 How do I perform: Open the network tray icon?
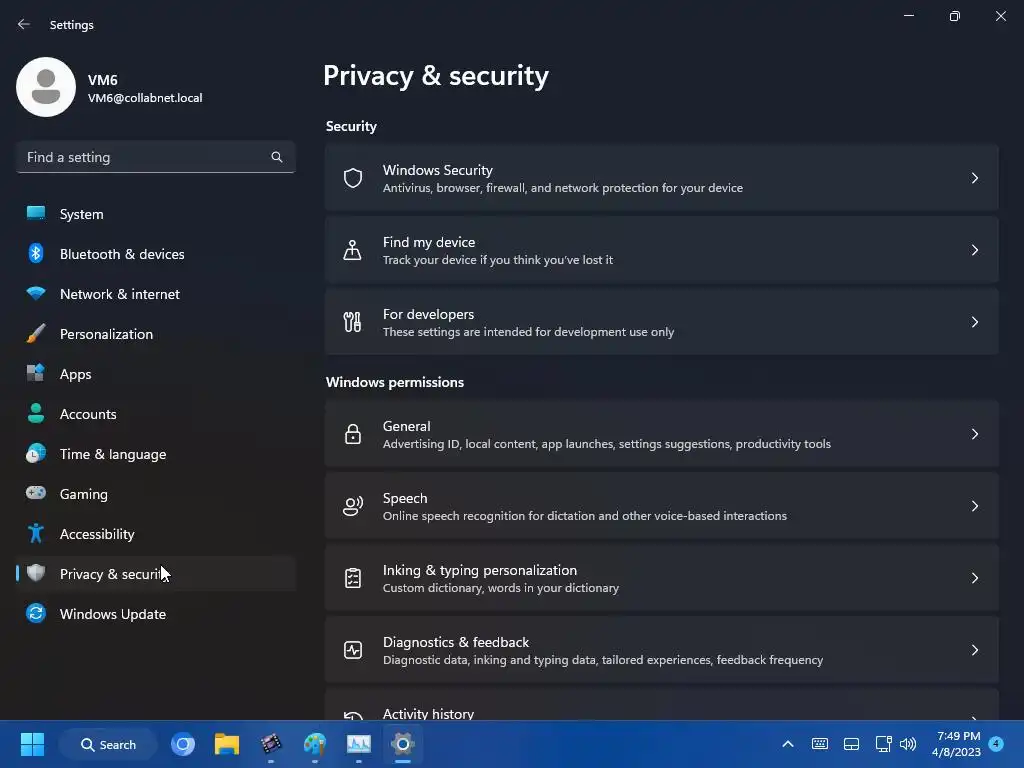click(x=883, y=744)
